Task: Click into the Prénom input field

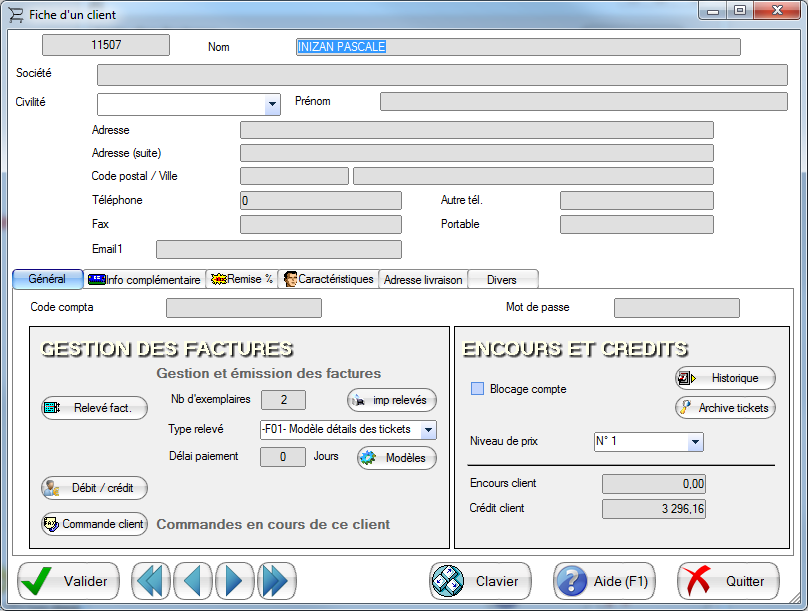Action: (x=584, y=101)
